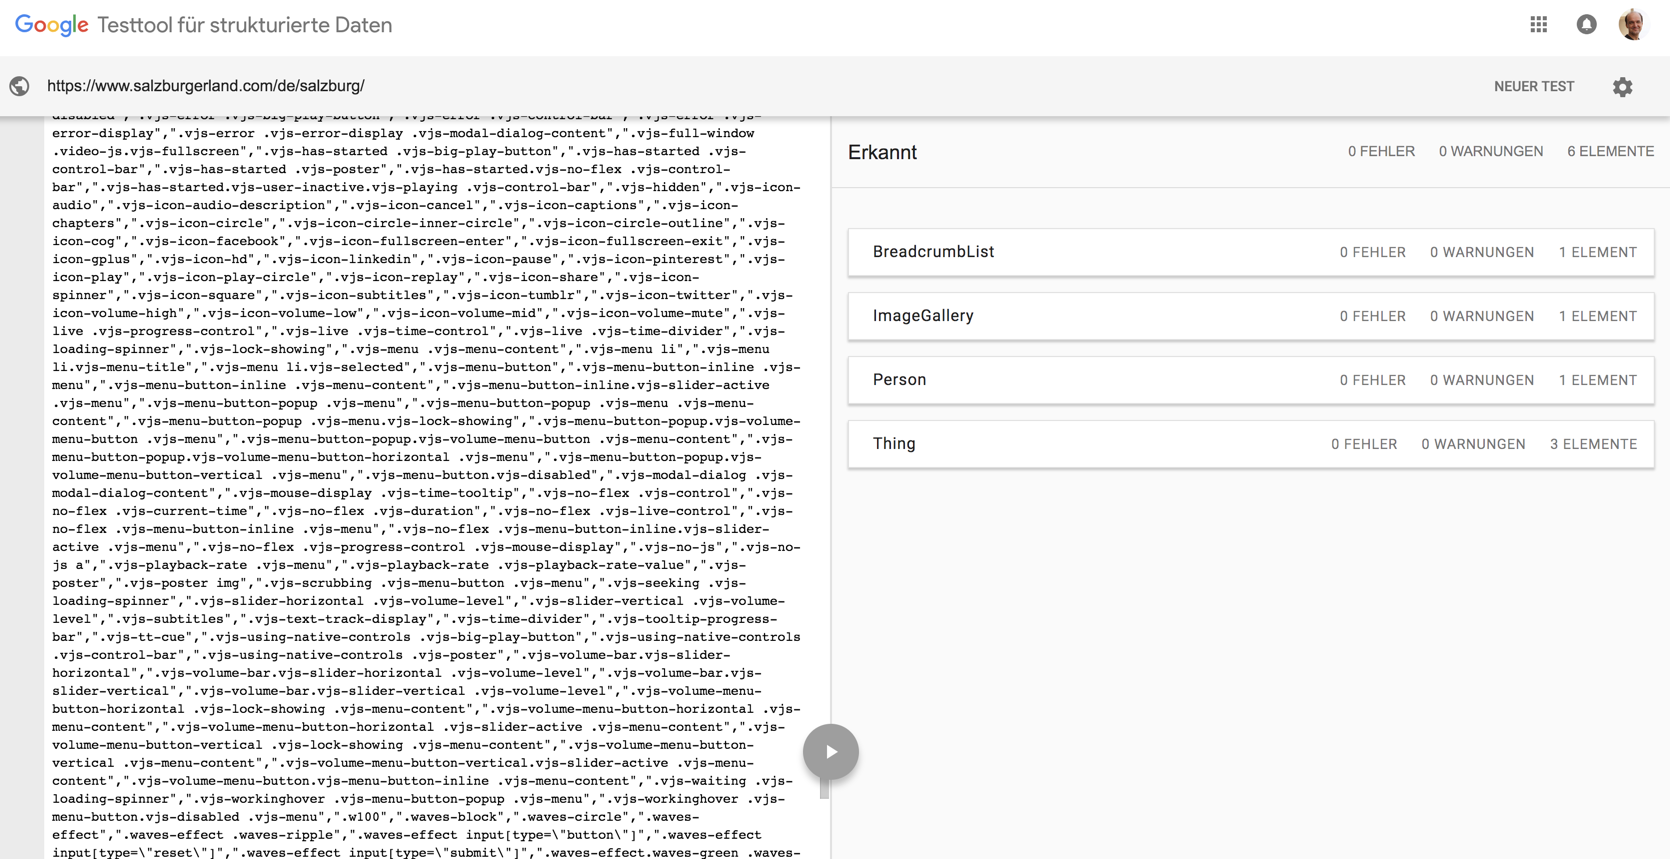Click the Google logo
The image size is (1670, 859).
pos(52,26)
